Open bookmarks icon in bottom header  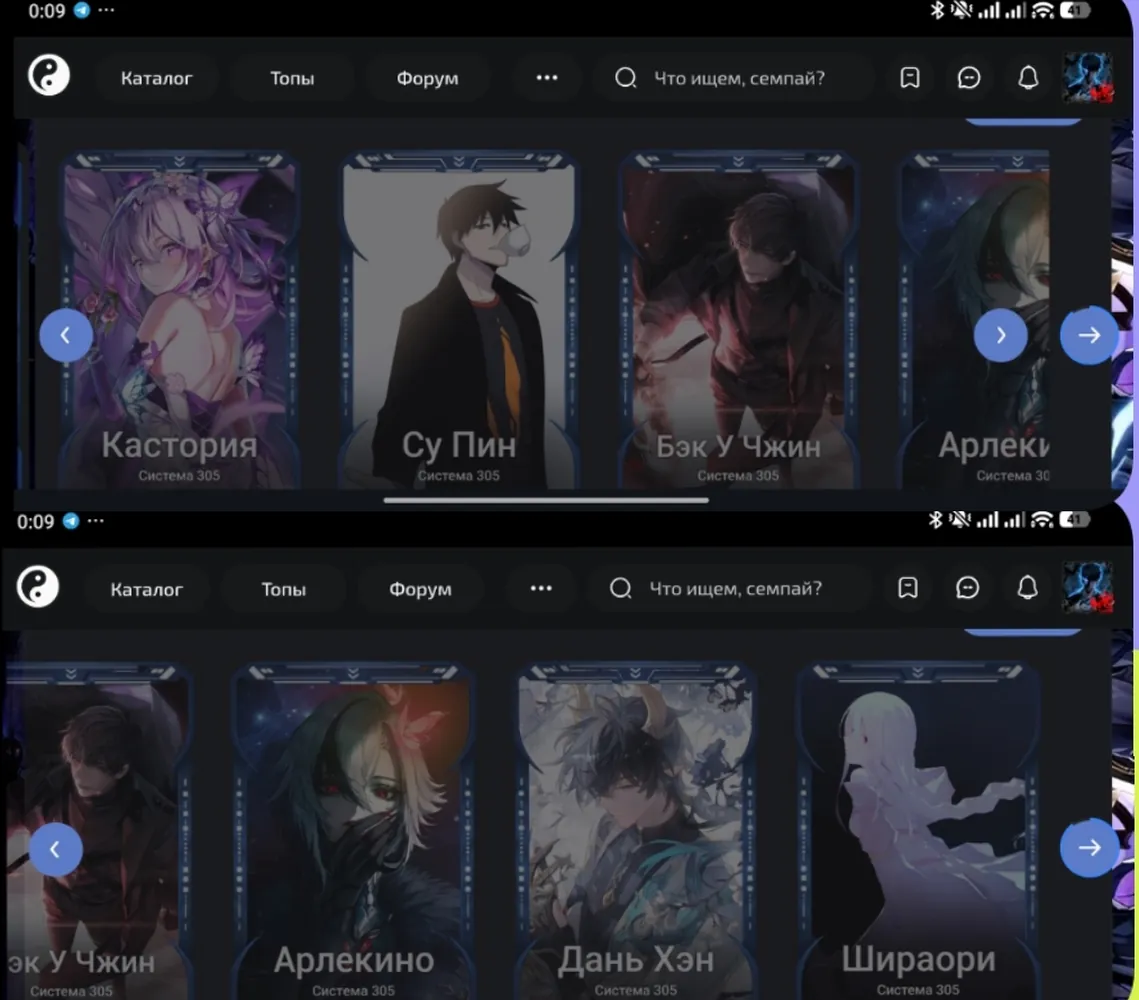point(908,588)
